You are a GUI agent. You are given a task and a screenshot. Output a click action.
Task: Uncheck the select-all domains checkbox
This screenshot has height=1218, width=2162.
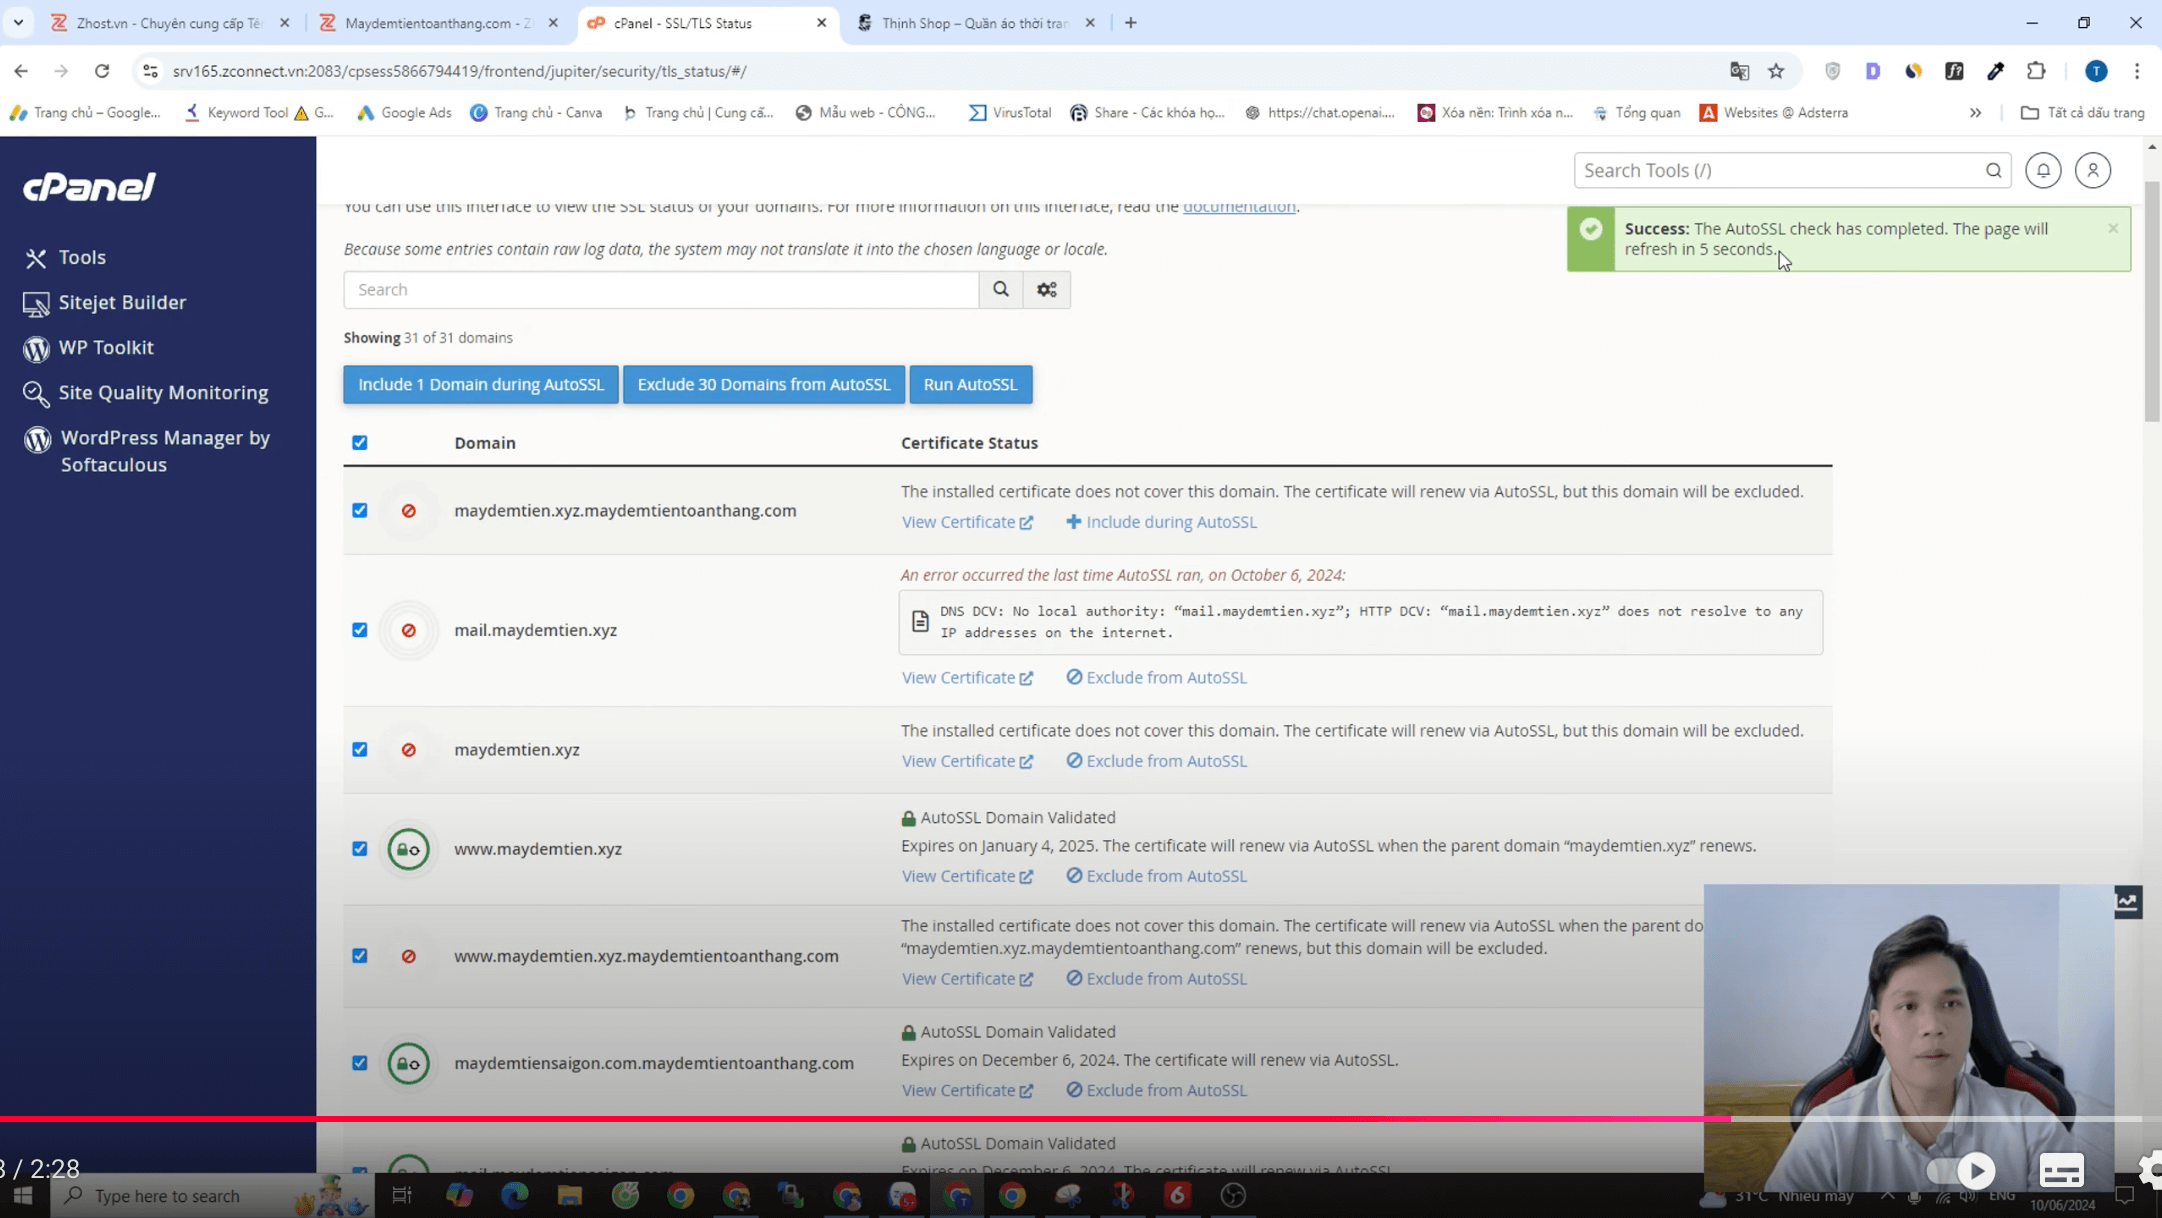[x=359, y=442]
